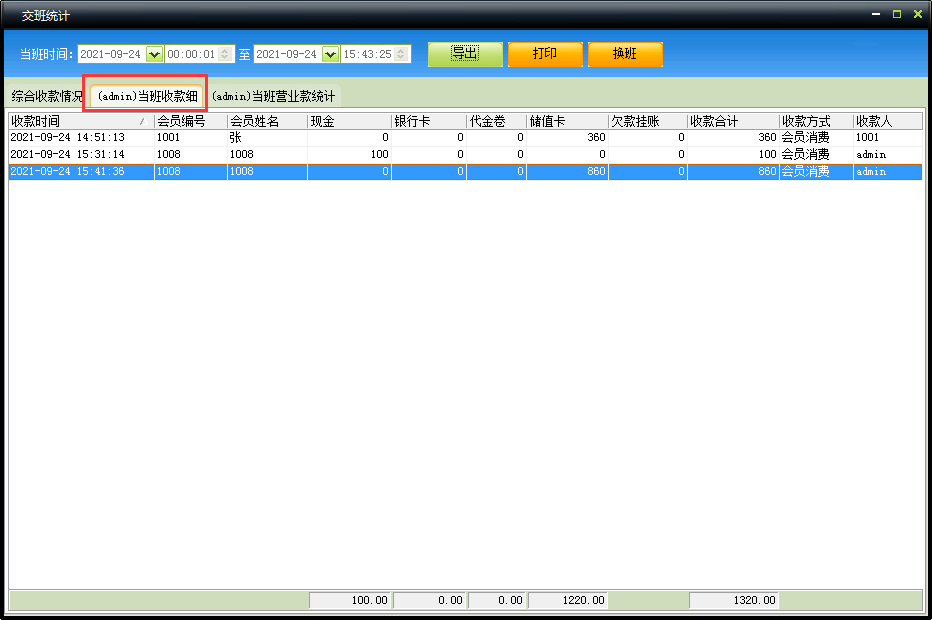
Task: Click the 导出 export button
Action: click(465, 54)
